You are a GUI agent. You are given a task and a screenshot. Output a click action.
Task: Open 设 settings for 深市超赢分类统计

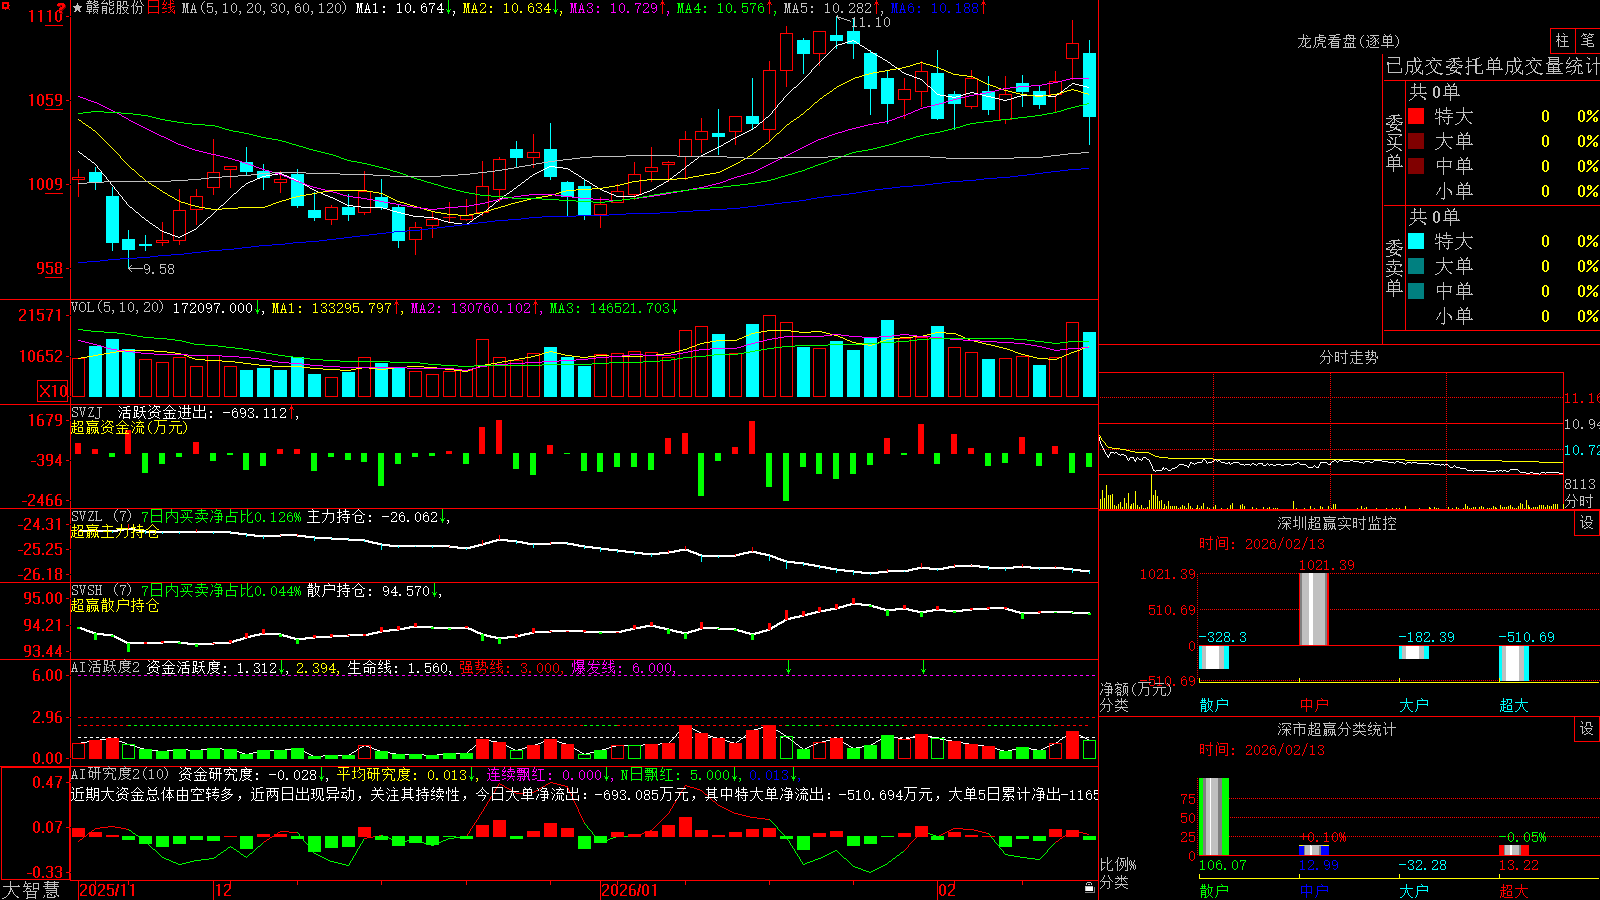[1587, 729]
